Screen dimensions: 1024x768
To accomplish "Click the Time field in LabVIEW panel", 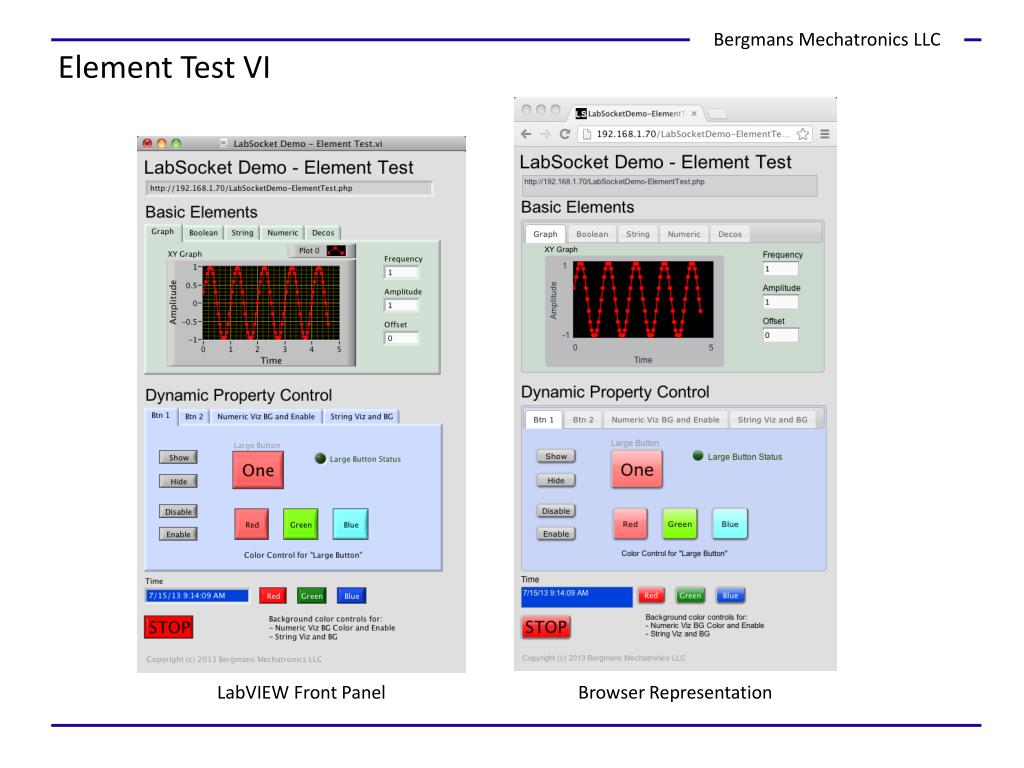I will click(197, 596).
